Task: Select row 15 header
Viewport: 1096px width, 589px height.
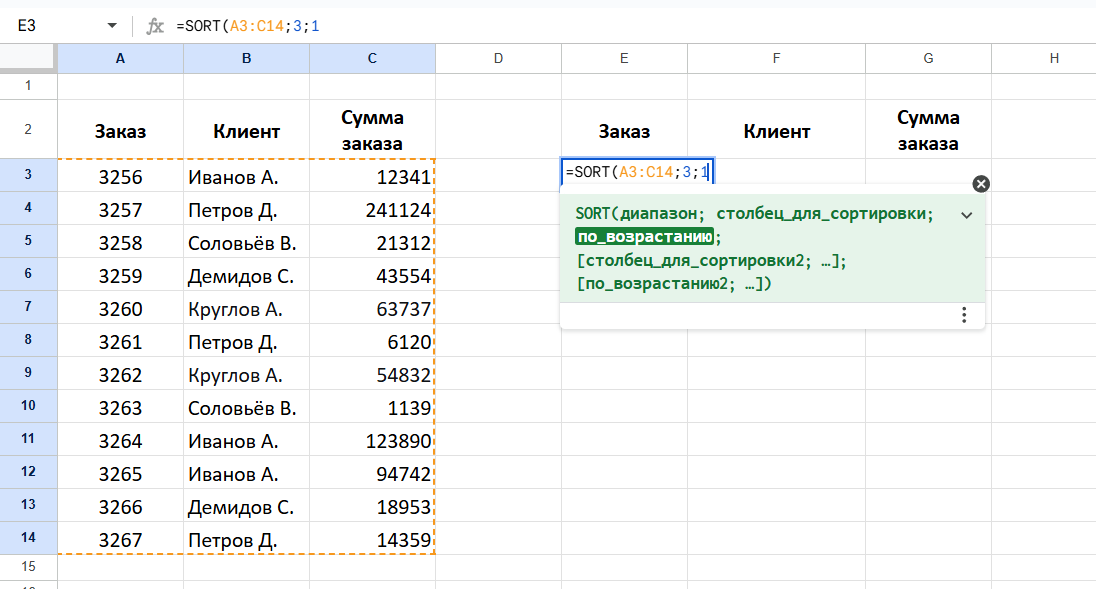Action: (28, 567)
